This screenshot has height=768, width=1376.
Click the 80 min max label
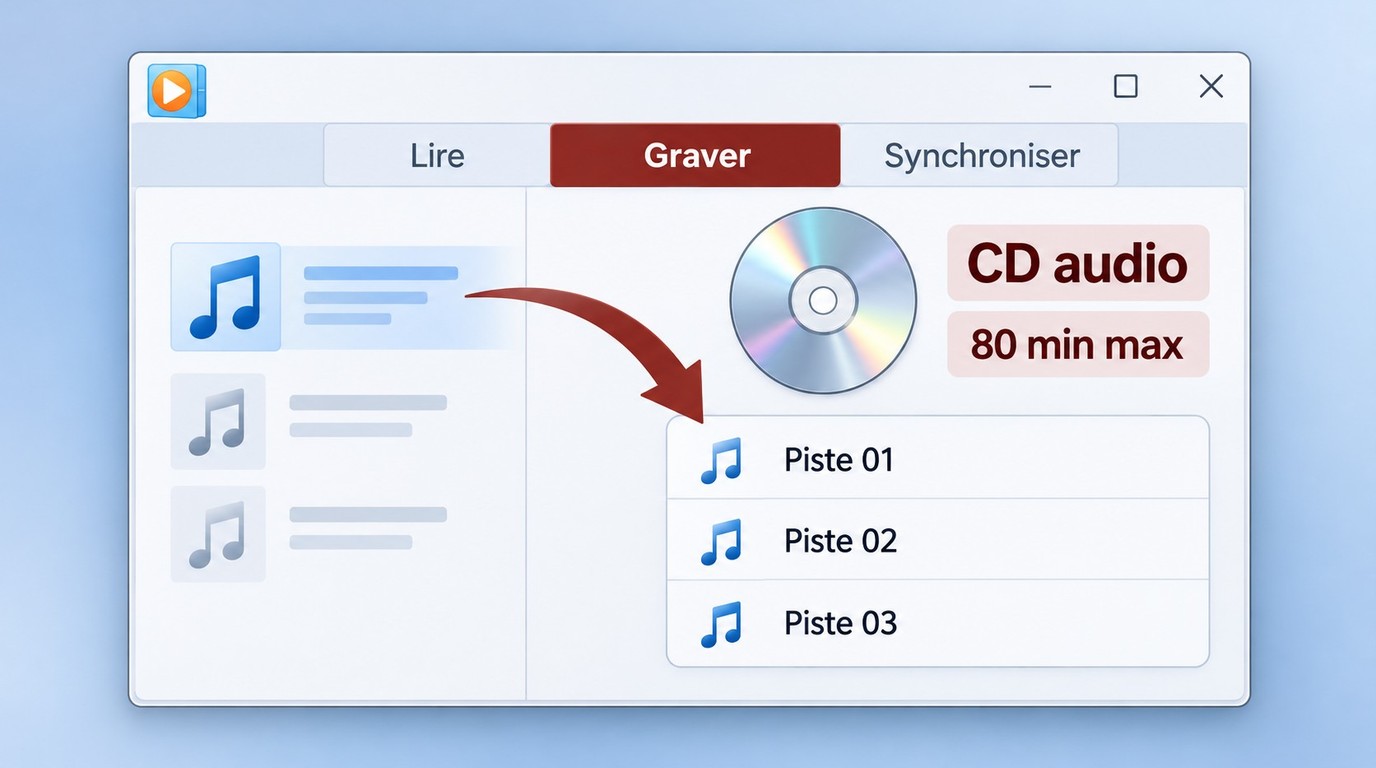[x=1078, y=345]
